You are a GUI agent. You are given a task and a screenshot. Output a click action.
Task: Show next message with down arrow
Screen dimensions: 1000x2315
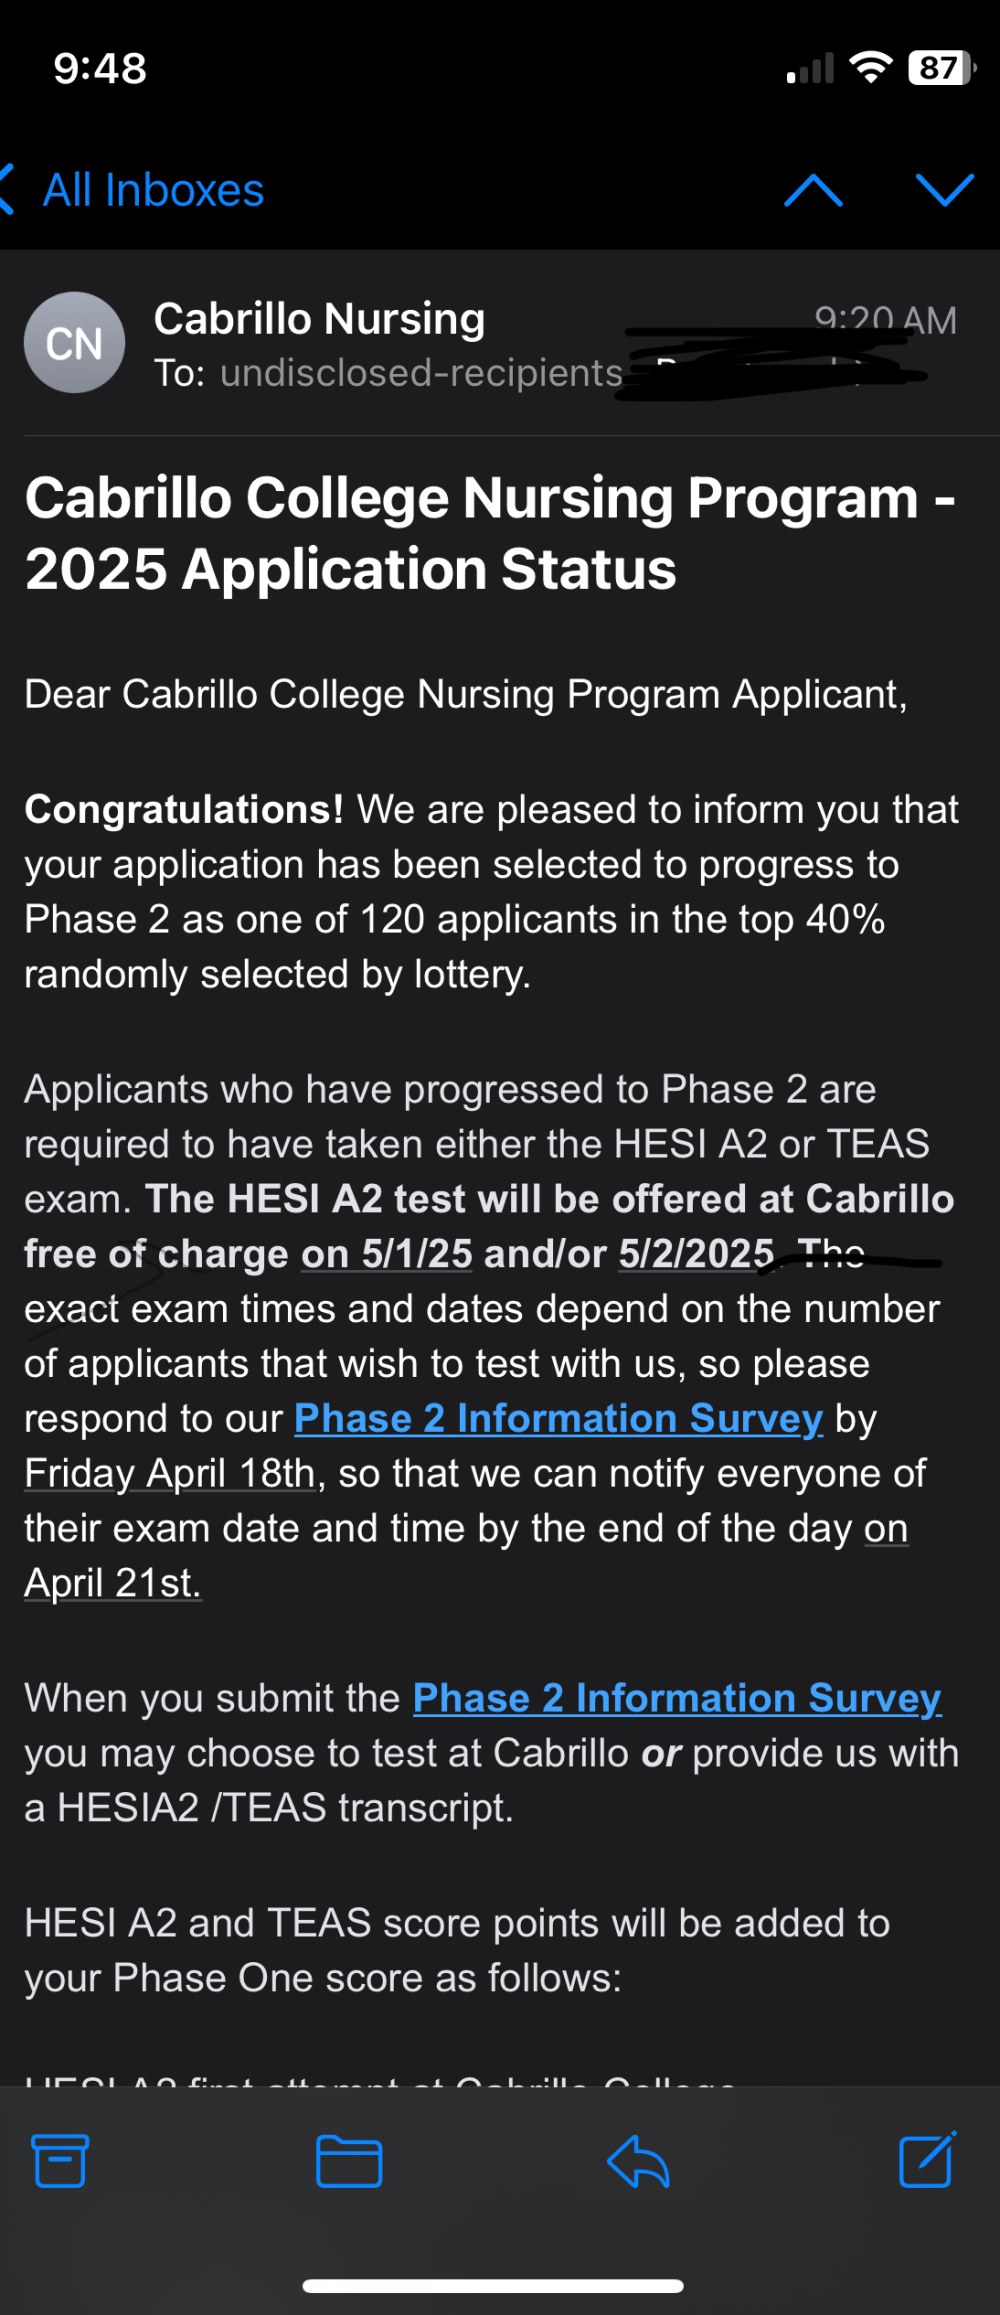[x=945, y=190]
